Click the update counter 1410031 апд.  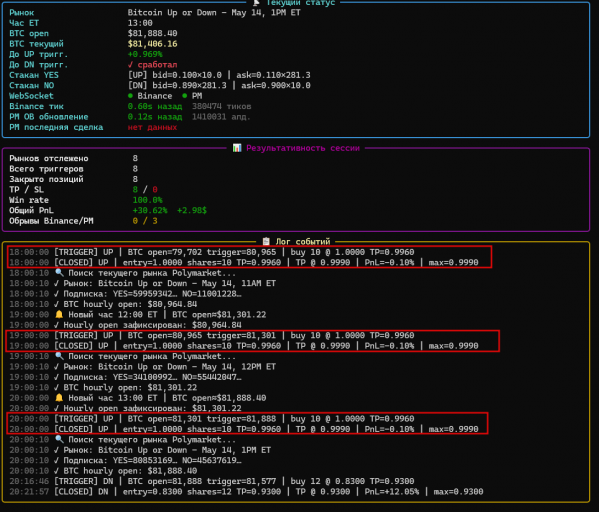pos(221,117)
